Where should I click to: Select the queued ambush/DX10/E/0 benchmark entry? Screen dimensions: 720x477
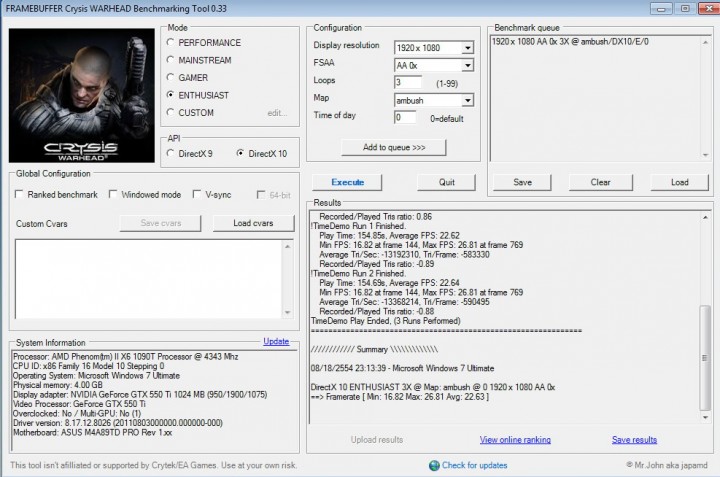pos(570,42)
